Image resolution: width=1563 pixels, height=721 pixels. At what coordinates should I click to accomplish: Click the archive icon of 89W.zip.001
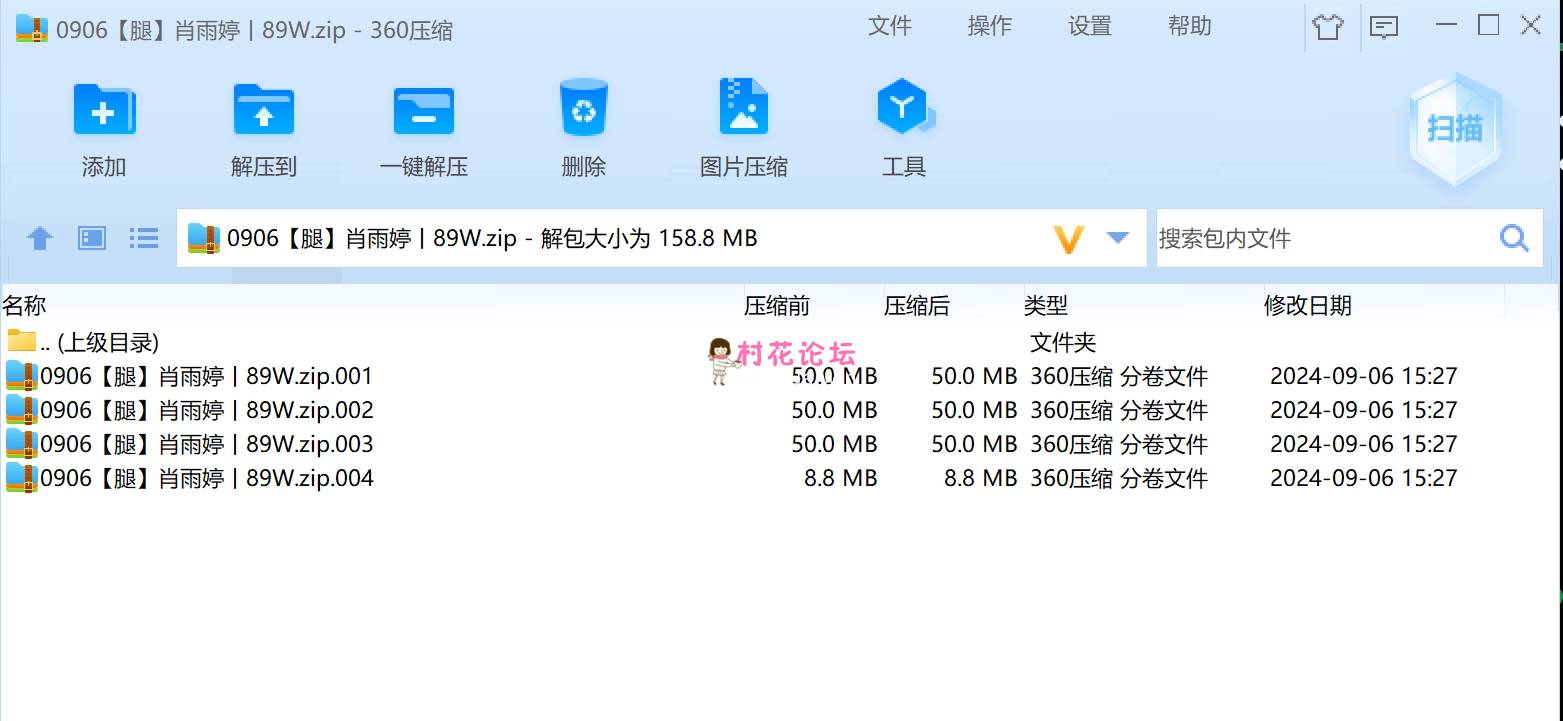pos(21,376)
